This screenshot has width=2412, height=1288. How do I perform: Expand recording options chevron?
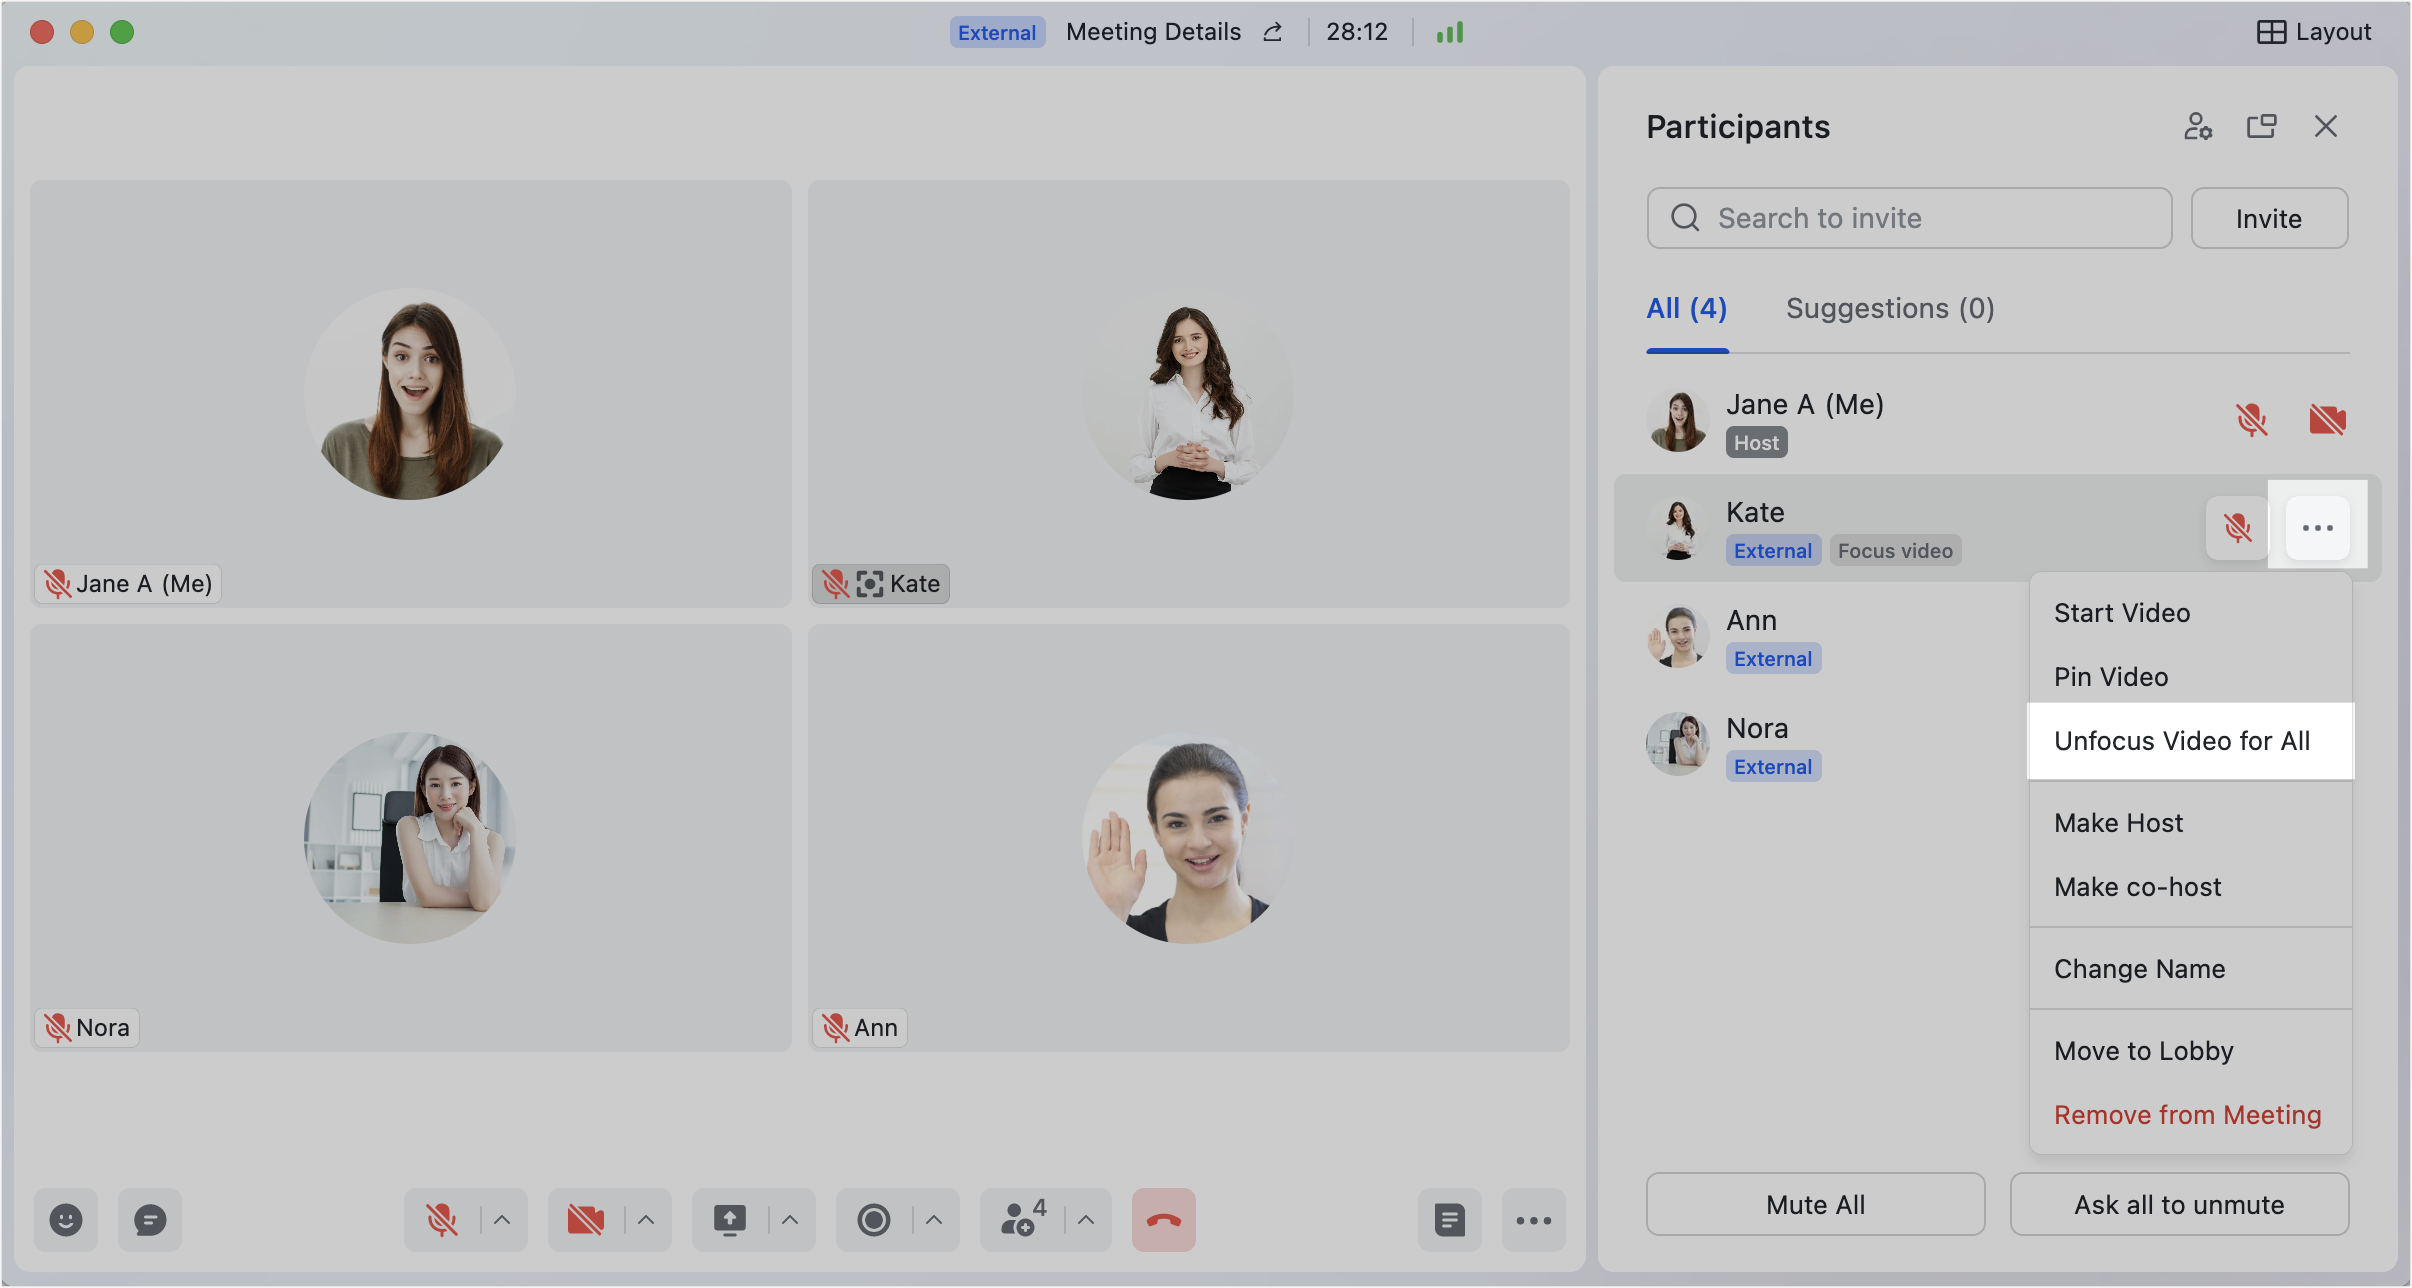point(935,1219)
